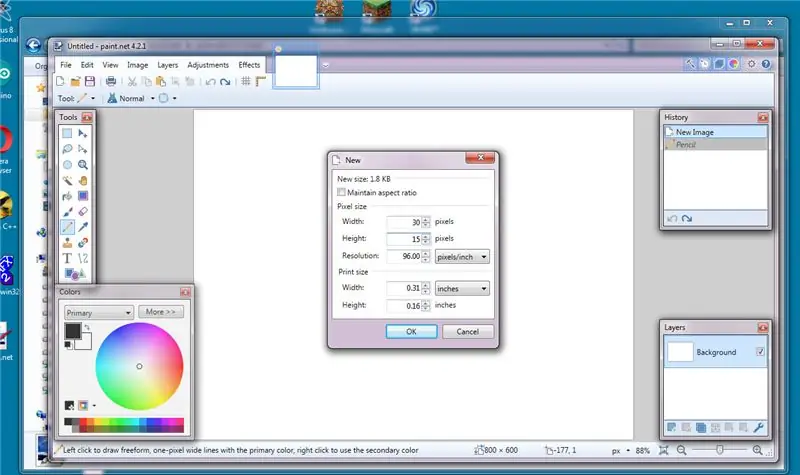Select the Pencil tool
This screenshot has height=475, width=800.
tap(67, 227)
